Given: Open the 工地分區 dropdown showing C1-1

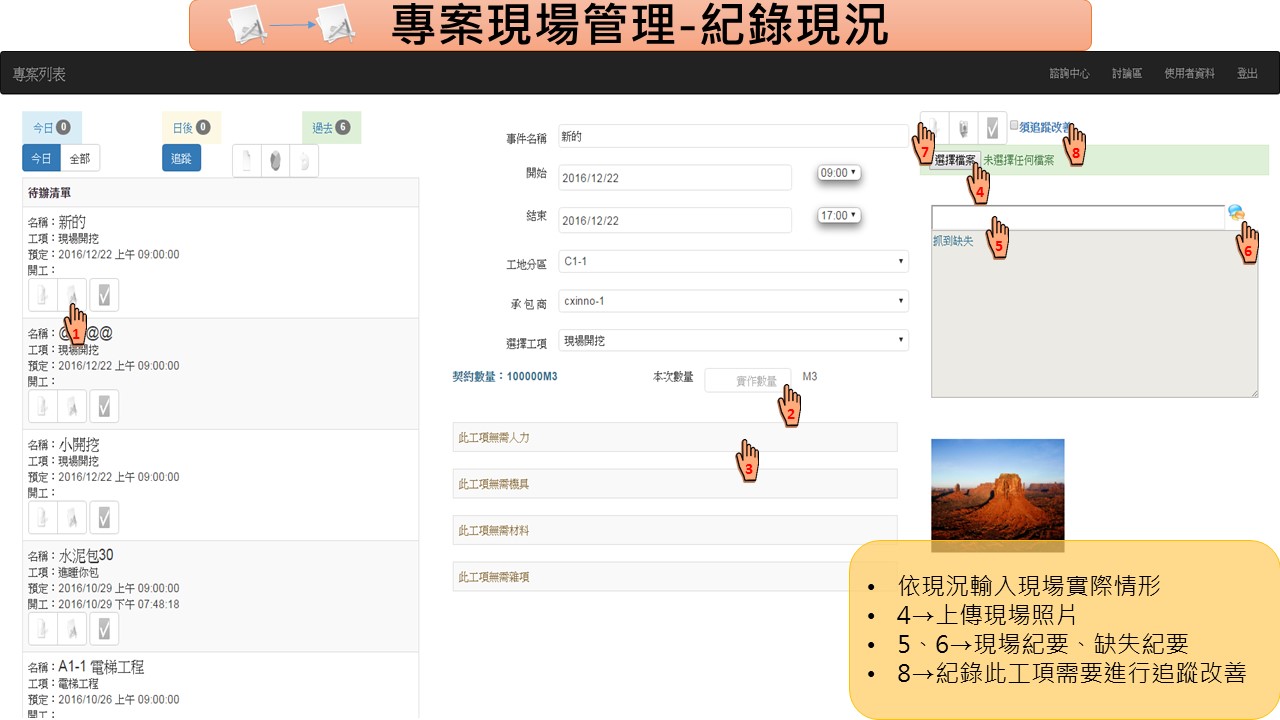Looking at the screenshot, I should point(733,262).
